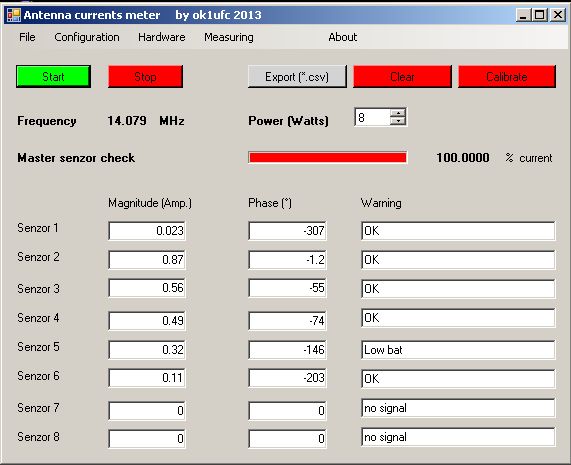571x465 pixels.
Task: Click the red master senzor progress bar
Action: 328,157
